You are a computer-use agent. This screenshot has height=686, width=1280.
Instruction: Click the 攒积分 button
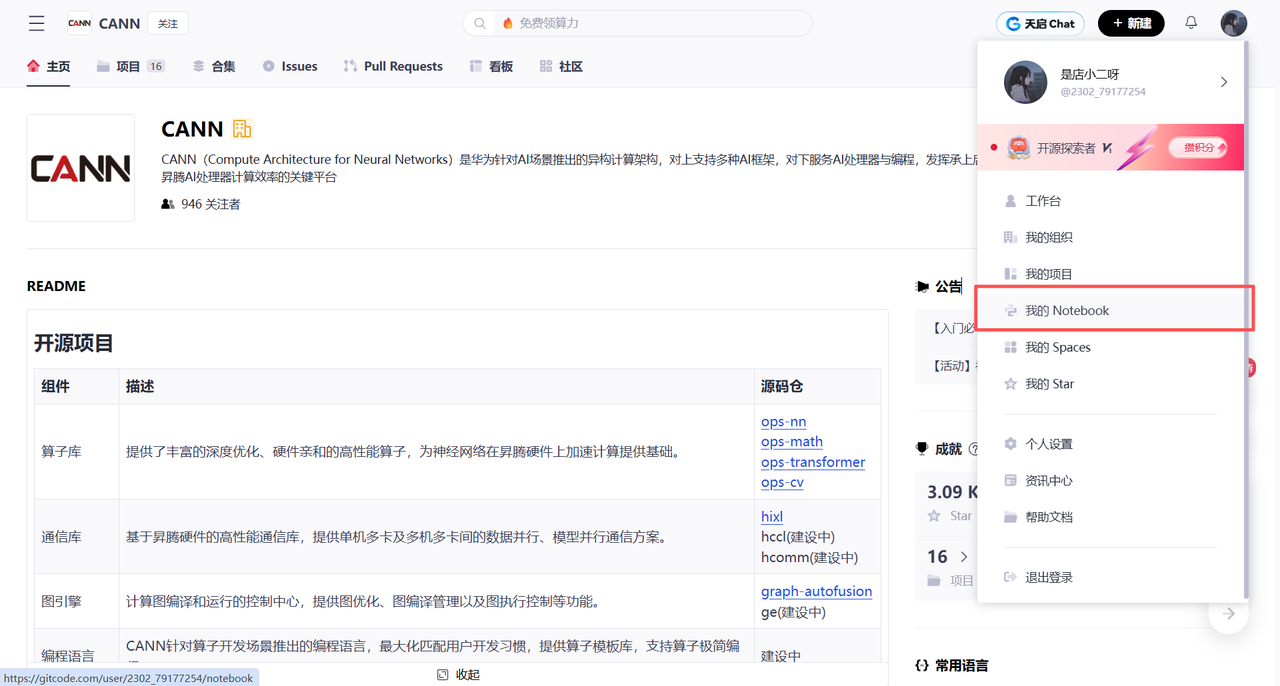pyautogui.click(x=1198, y=148)
